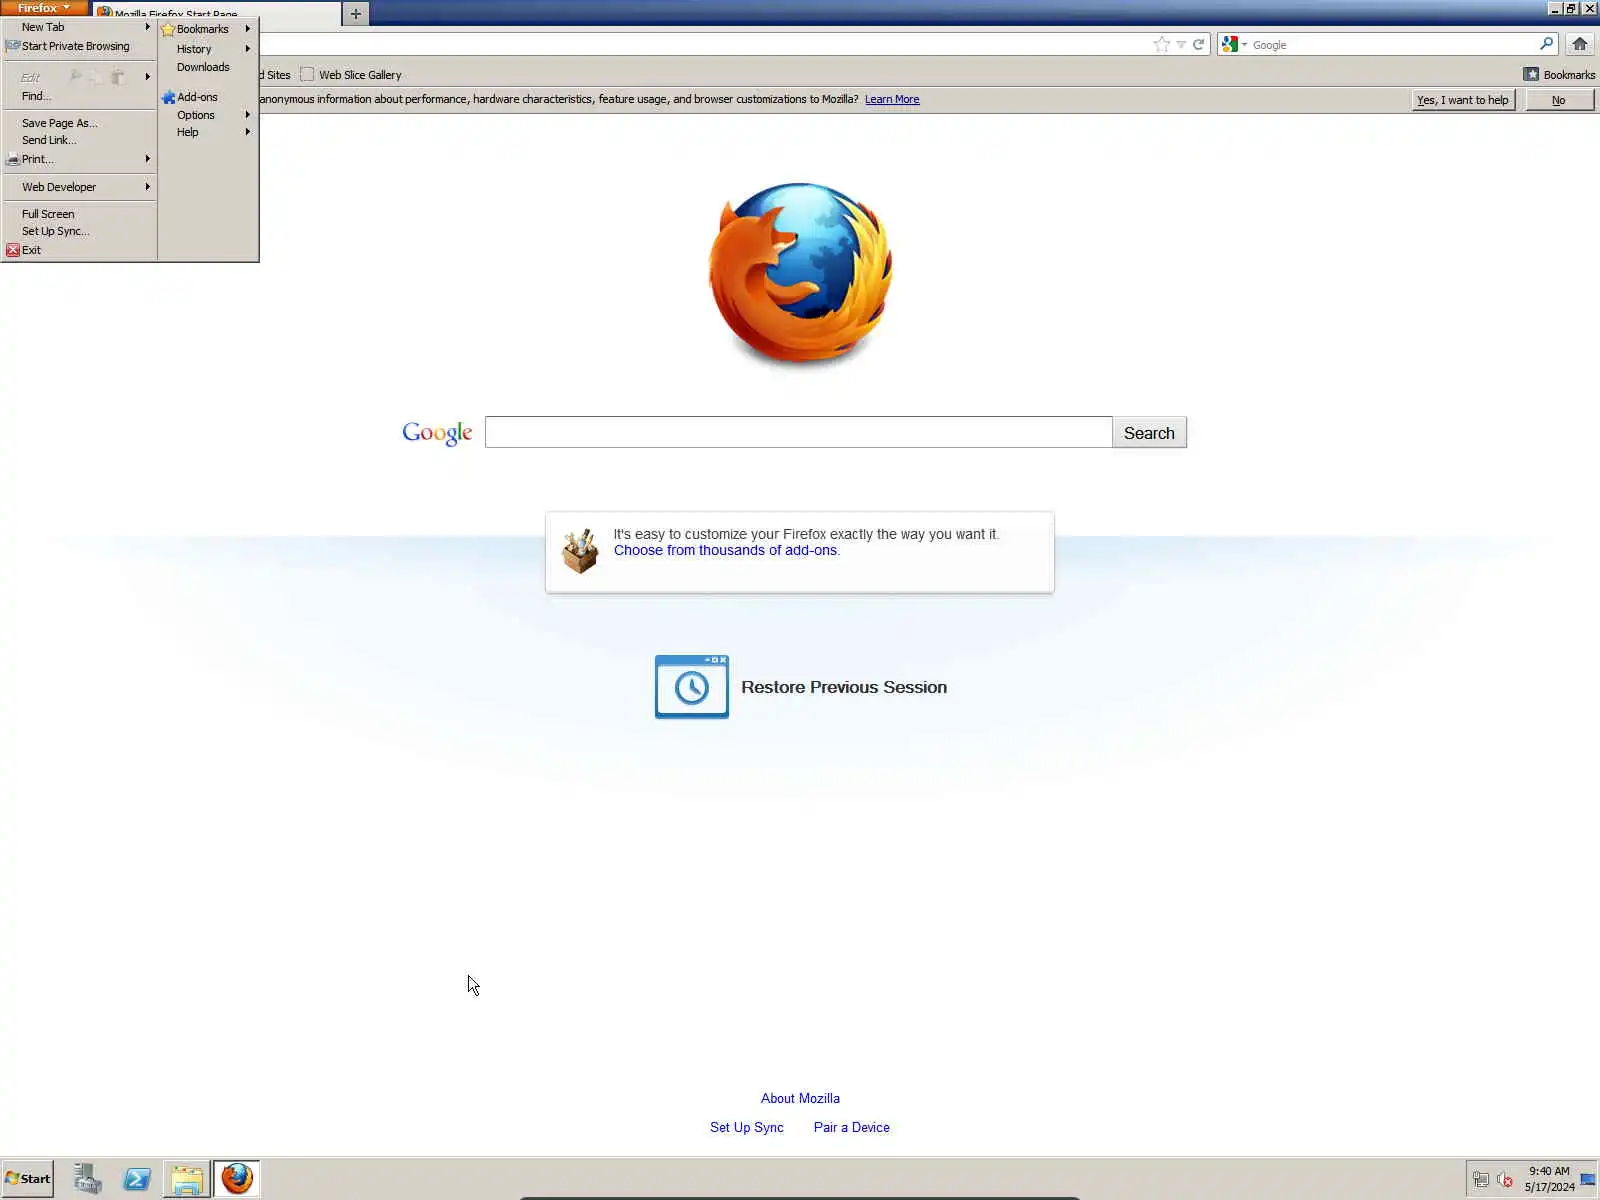Click Yes, I want to help button
Viewport: 1600px width, 1200px height.
(1463, 100)
